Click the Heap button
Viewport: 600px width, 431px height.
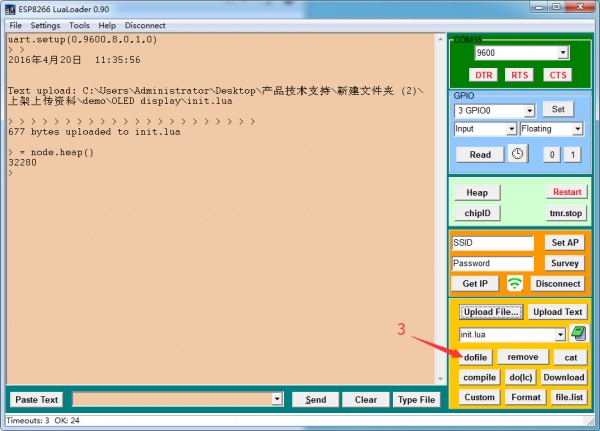[x=477, y=193]
